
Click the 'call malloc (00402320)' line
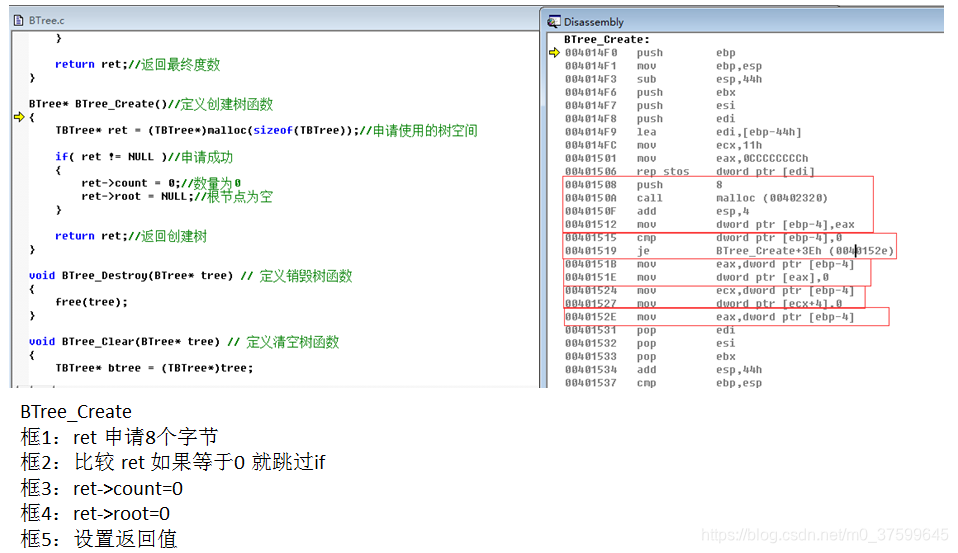pos(697,199)
